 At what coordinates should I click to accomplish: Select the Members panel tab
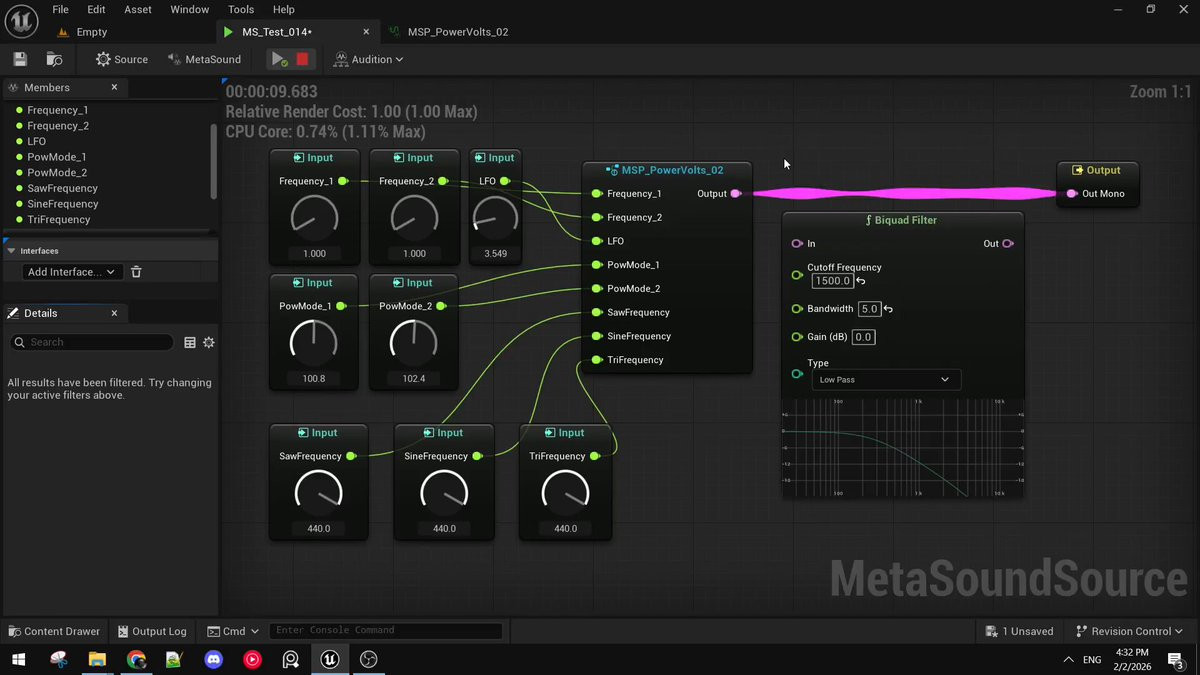tap(47, 87)
